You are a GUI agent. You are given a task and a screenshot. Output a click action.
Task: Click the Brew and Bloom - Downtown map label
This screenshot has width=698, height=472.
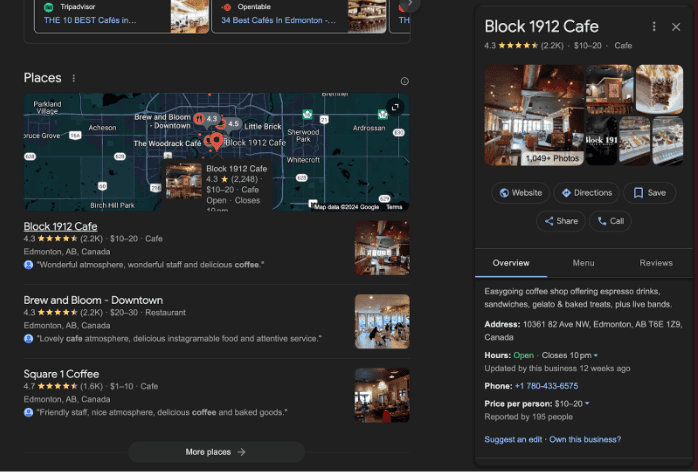pyautogui.click(x=162, y=121)
